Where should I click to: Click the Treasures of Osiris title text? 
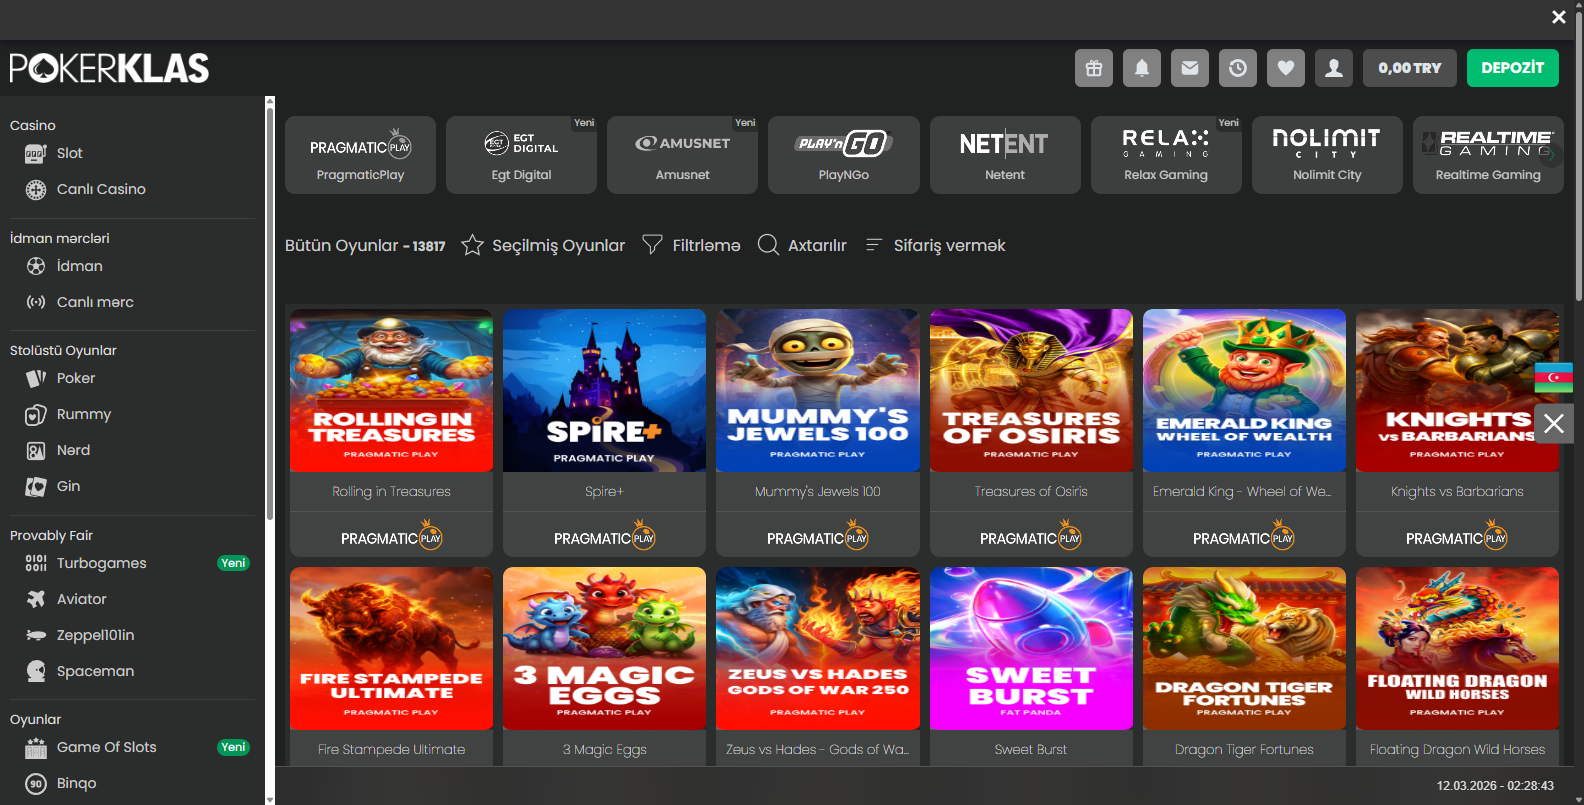click(x=1031, y=491)
